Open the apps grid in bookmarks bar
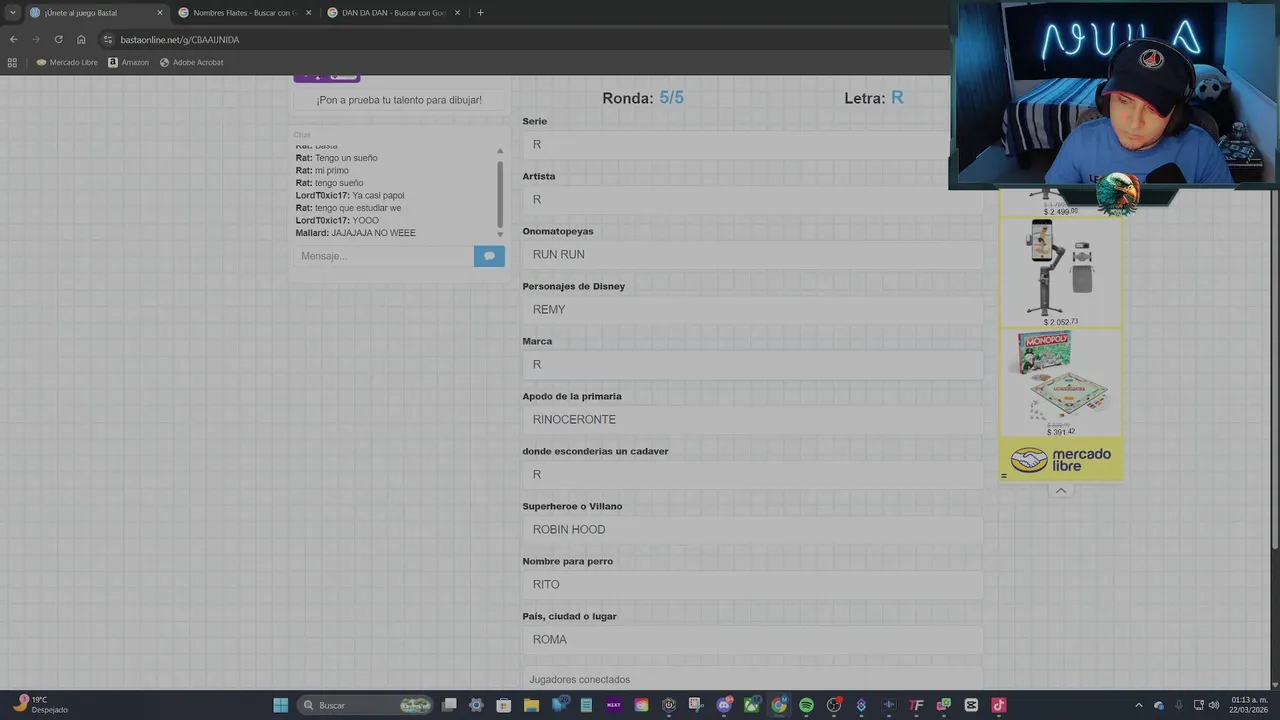This screenshot has height=720, width=1280. coord(12,62)
